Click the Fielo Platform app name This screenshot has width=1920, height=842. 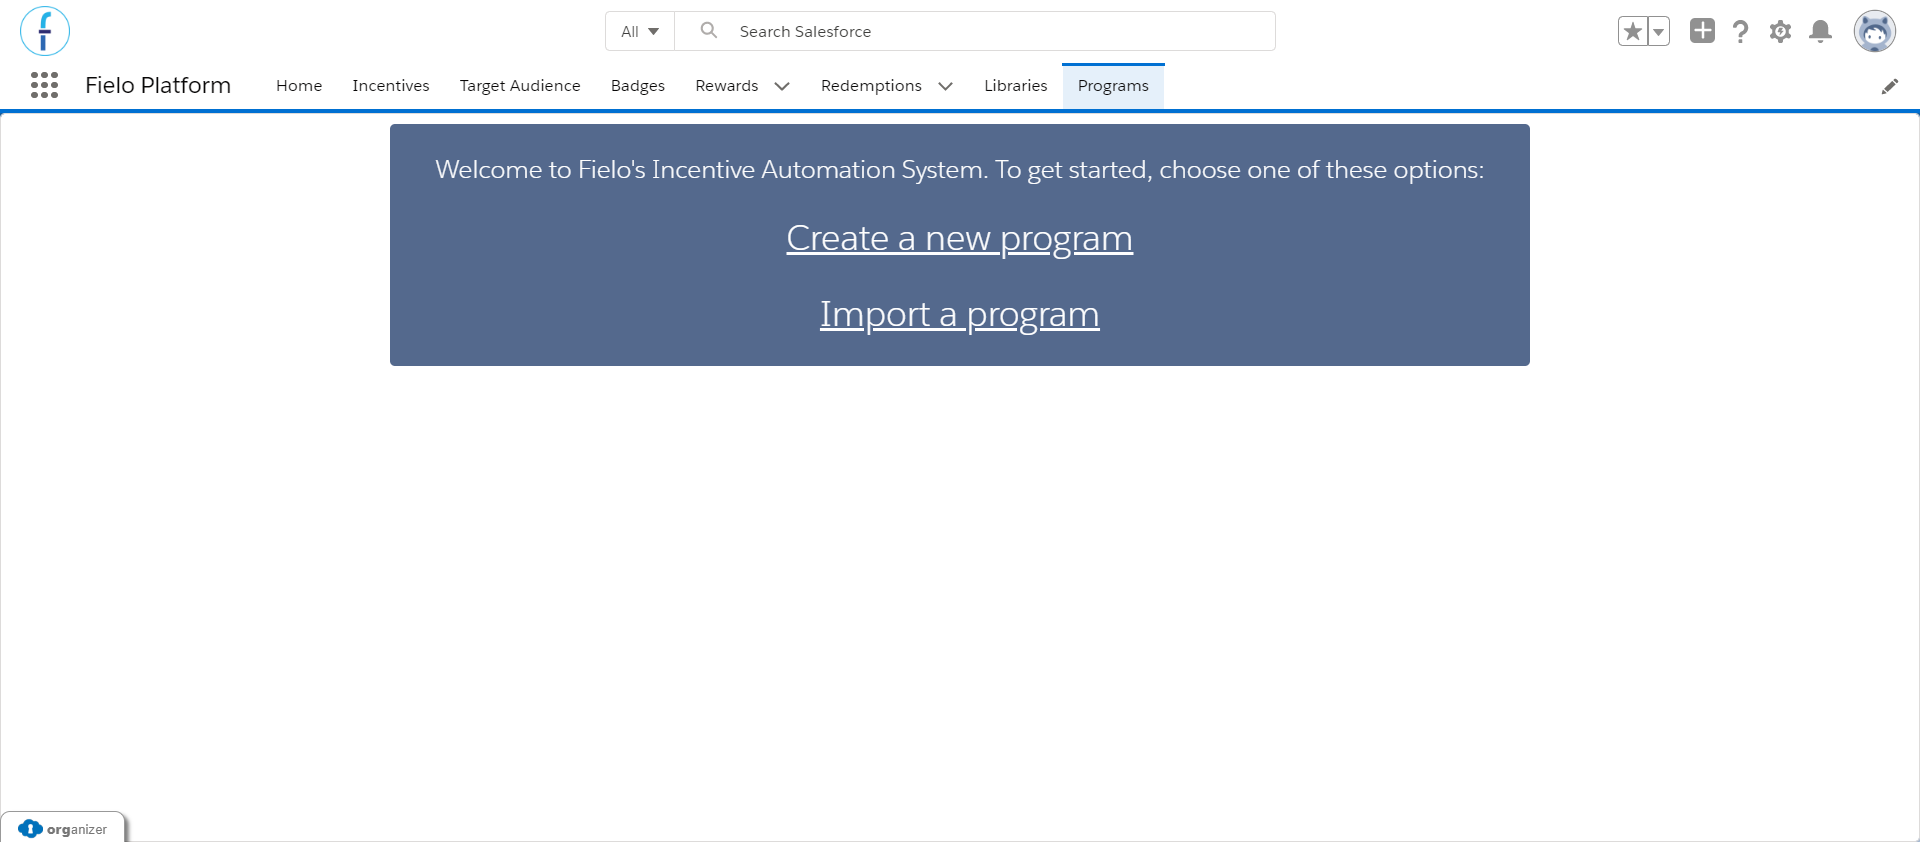click(x=158, y=85)
